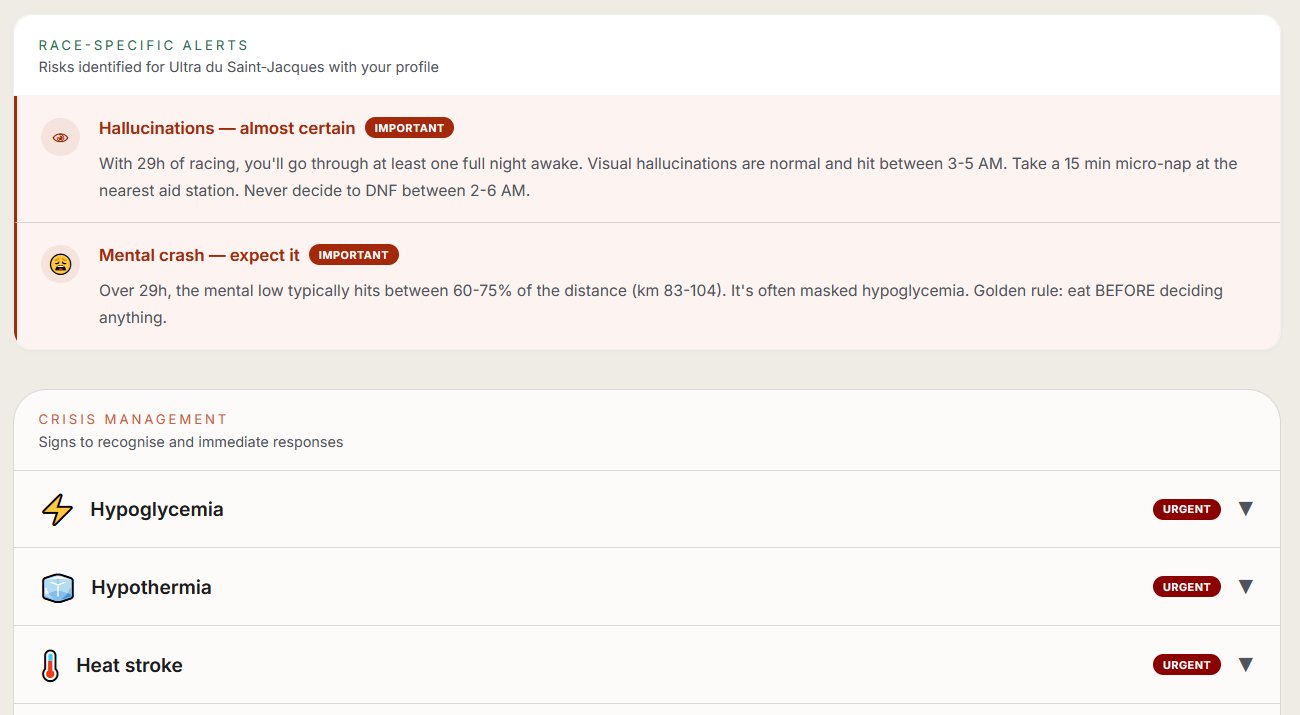Click the URGENT badge in Heat stroke row

1187,665
